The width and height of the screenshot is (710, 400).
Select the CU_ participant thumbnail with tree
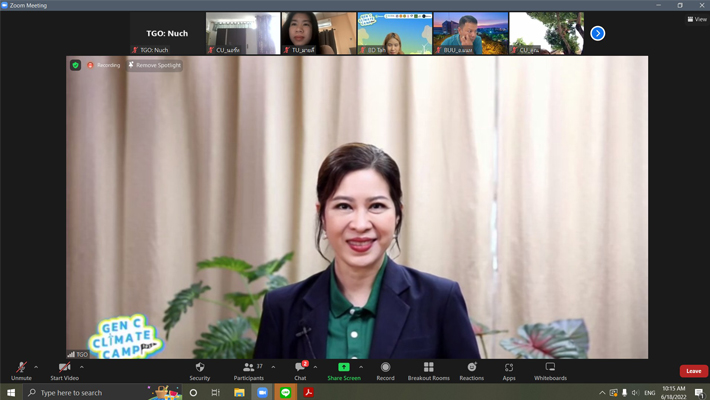click(x=547, y=33)
